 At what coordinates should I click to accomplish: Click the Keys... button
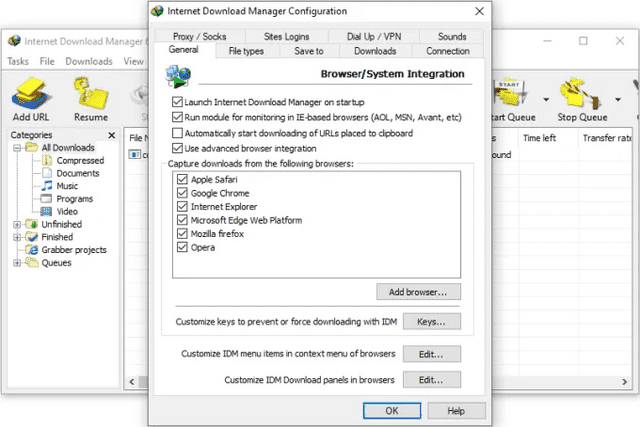click(x=431, y=322)
